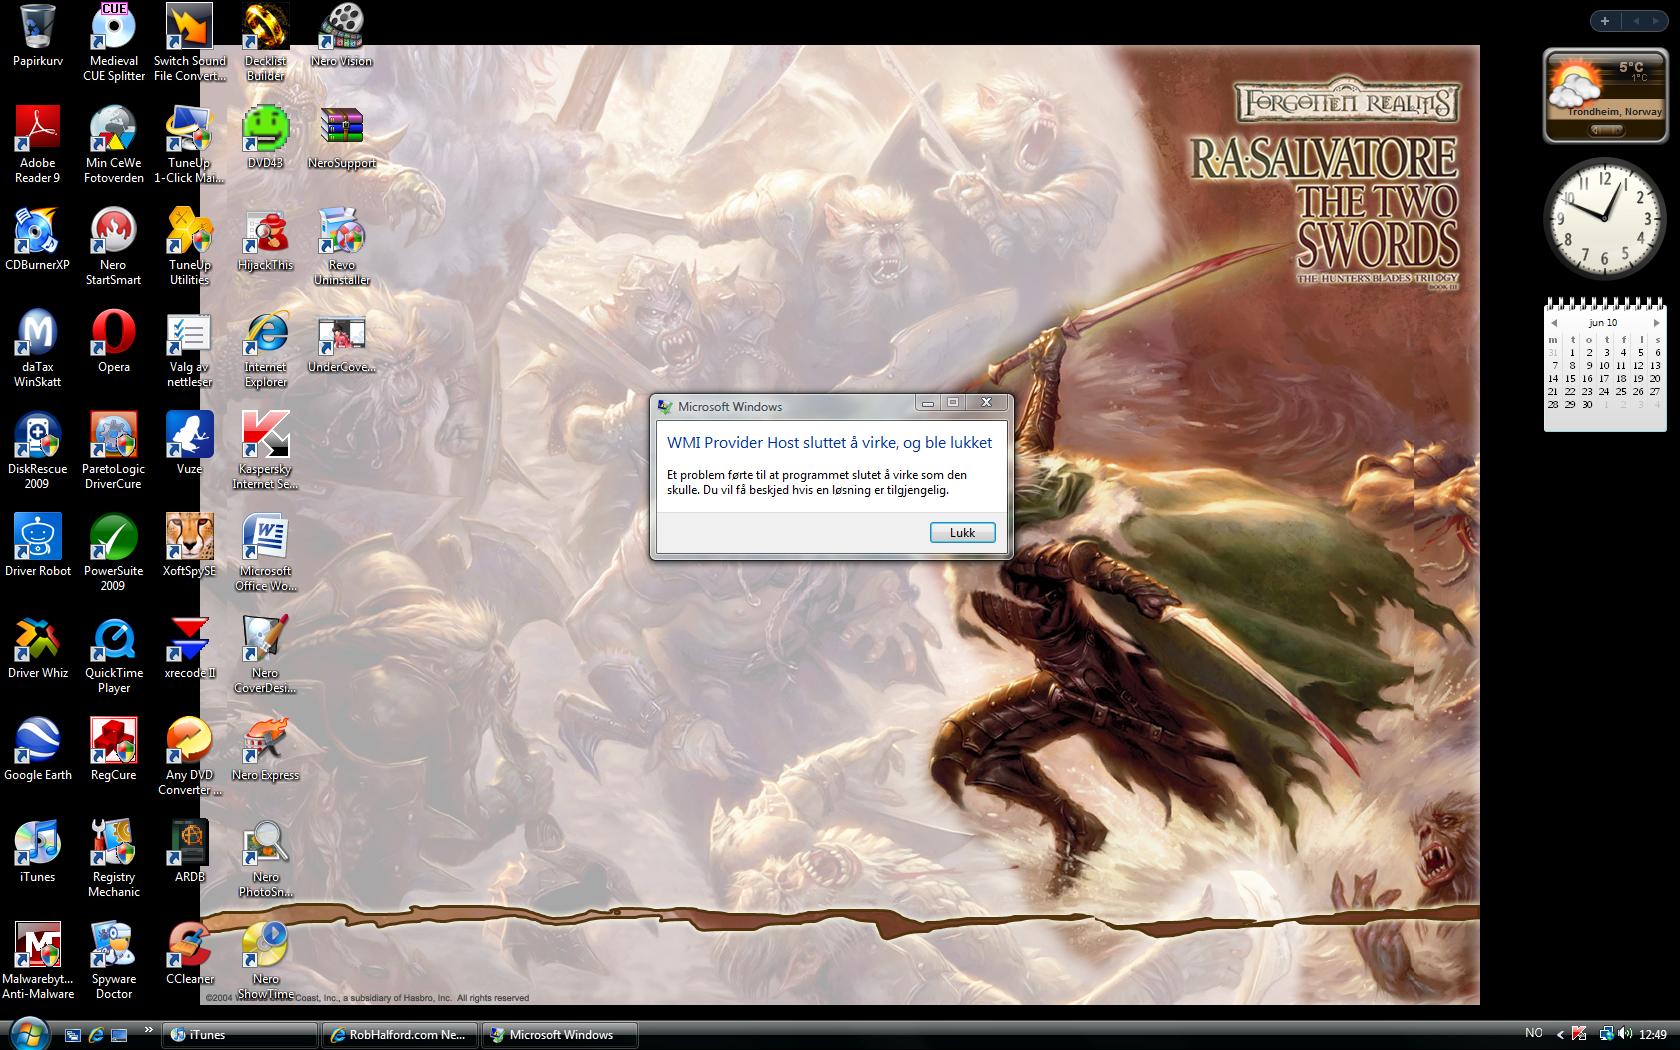Open Switch Sound File Converter shortcut
Image resolution: width=1680 pixels, height=1050 pixels.
tap(189, 42)
